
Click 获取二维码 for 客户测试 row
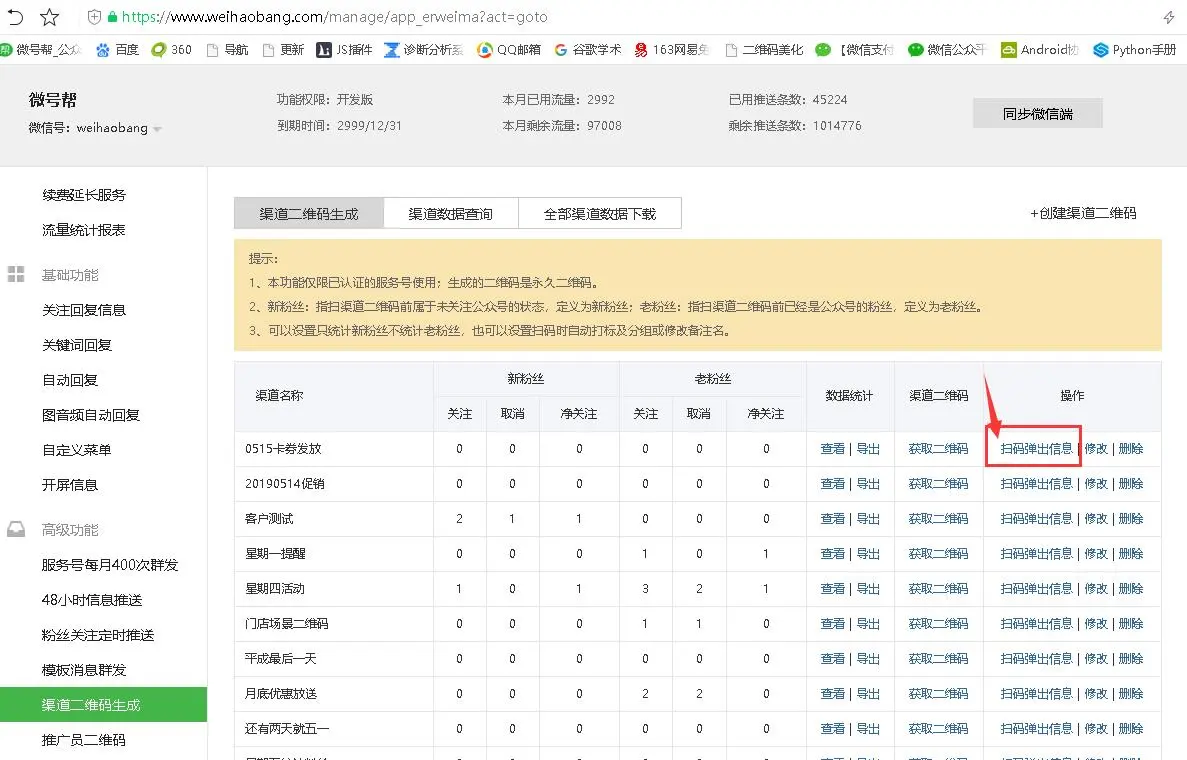tap(938, 519)
